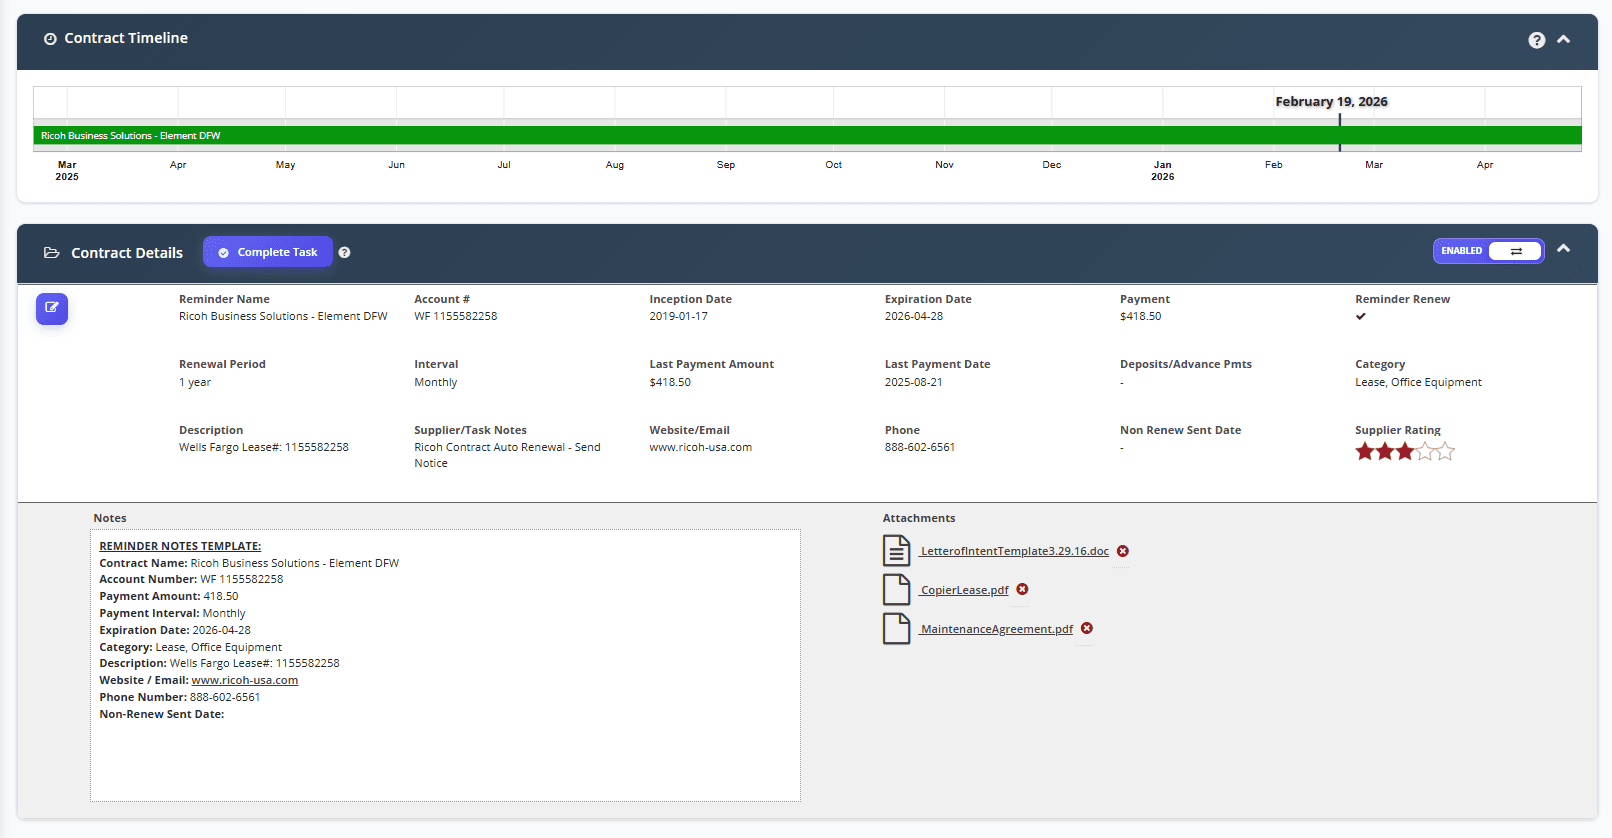Open MaintenanceAgreement.pdf attachment link

click(996, 629)
